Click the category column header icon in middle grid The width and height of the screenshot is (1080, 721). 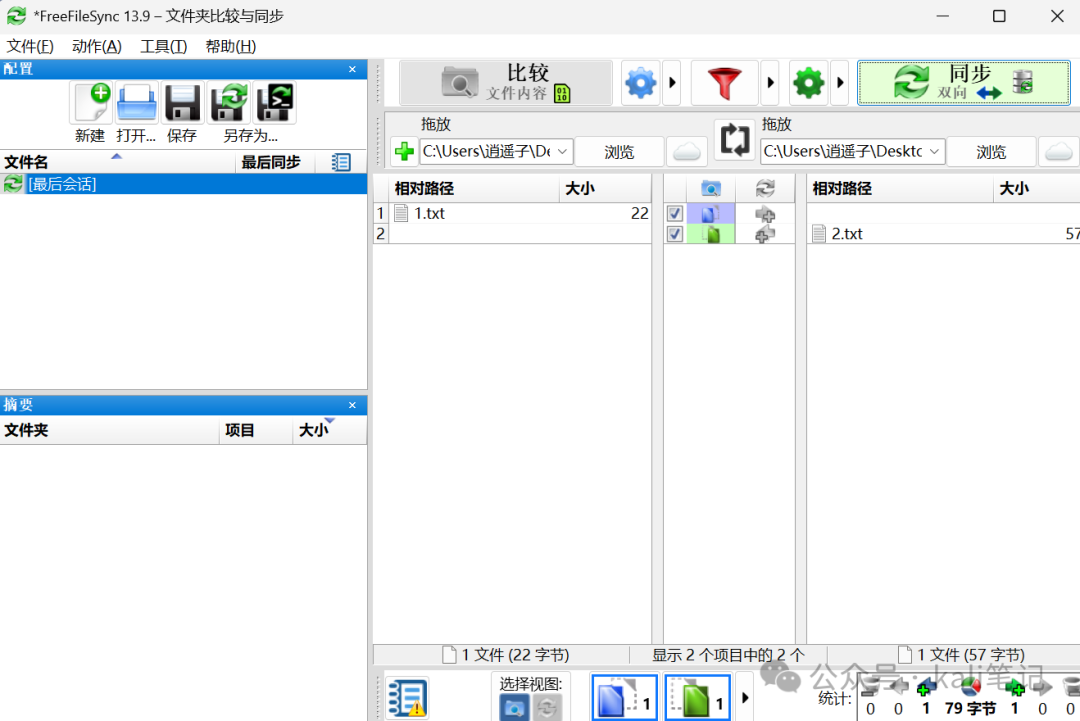(x=711, y=188)
